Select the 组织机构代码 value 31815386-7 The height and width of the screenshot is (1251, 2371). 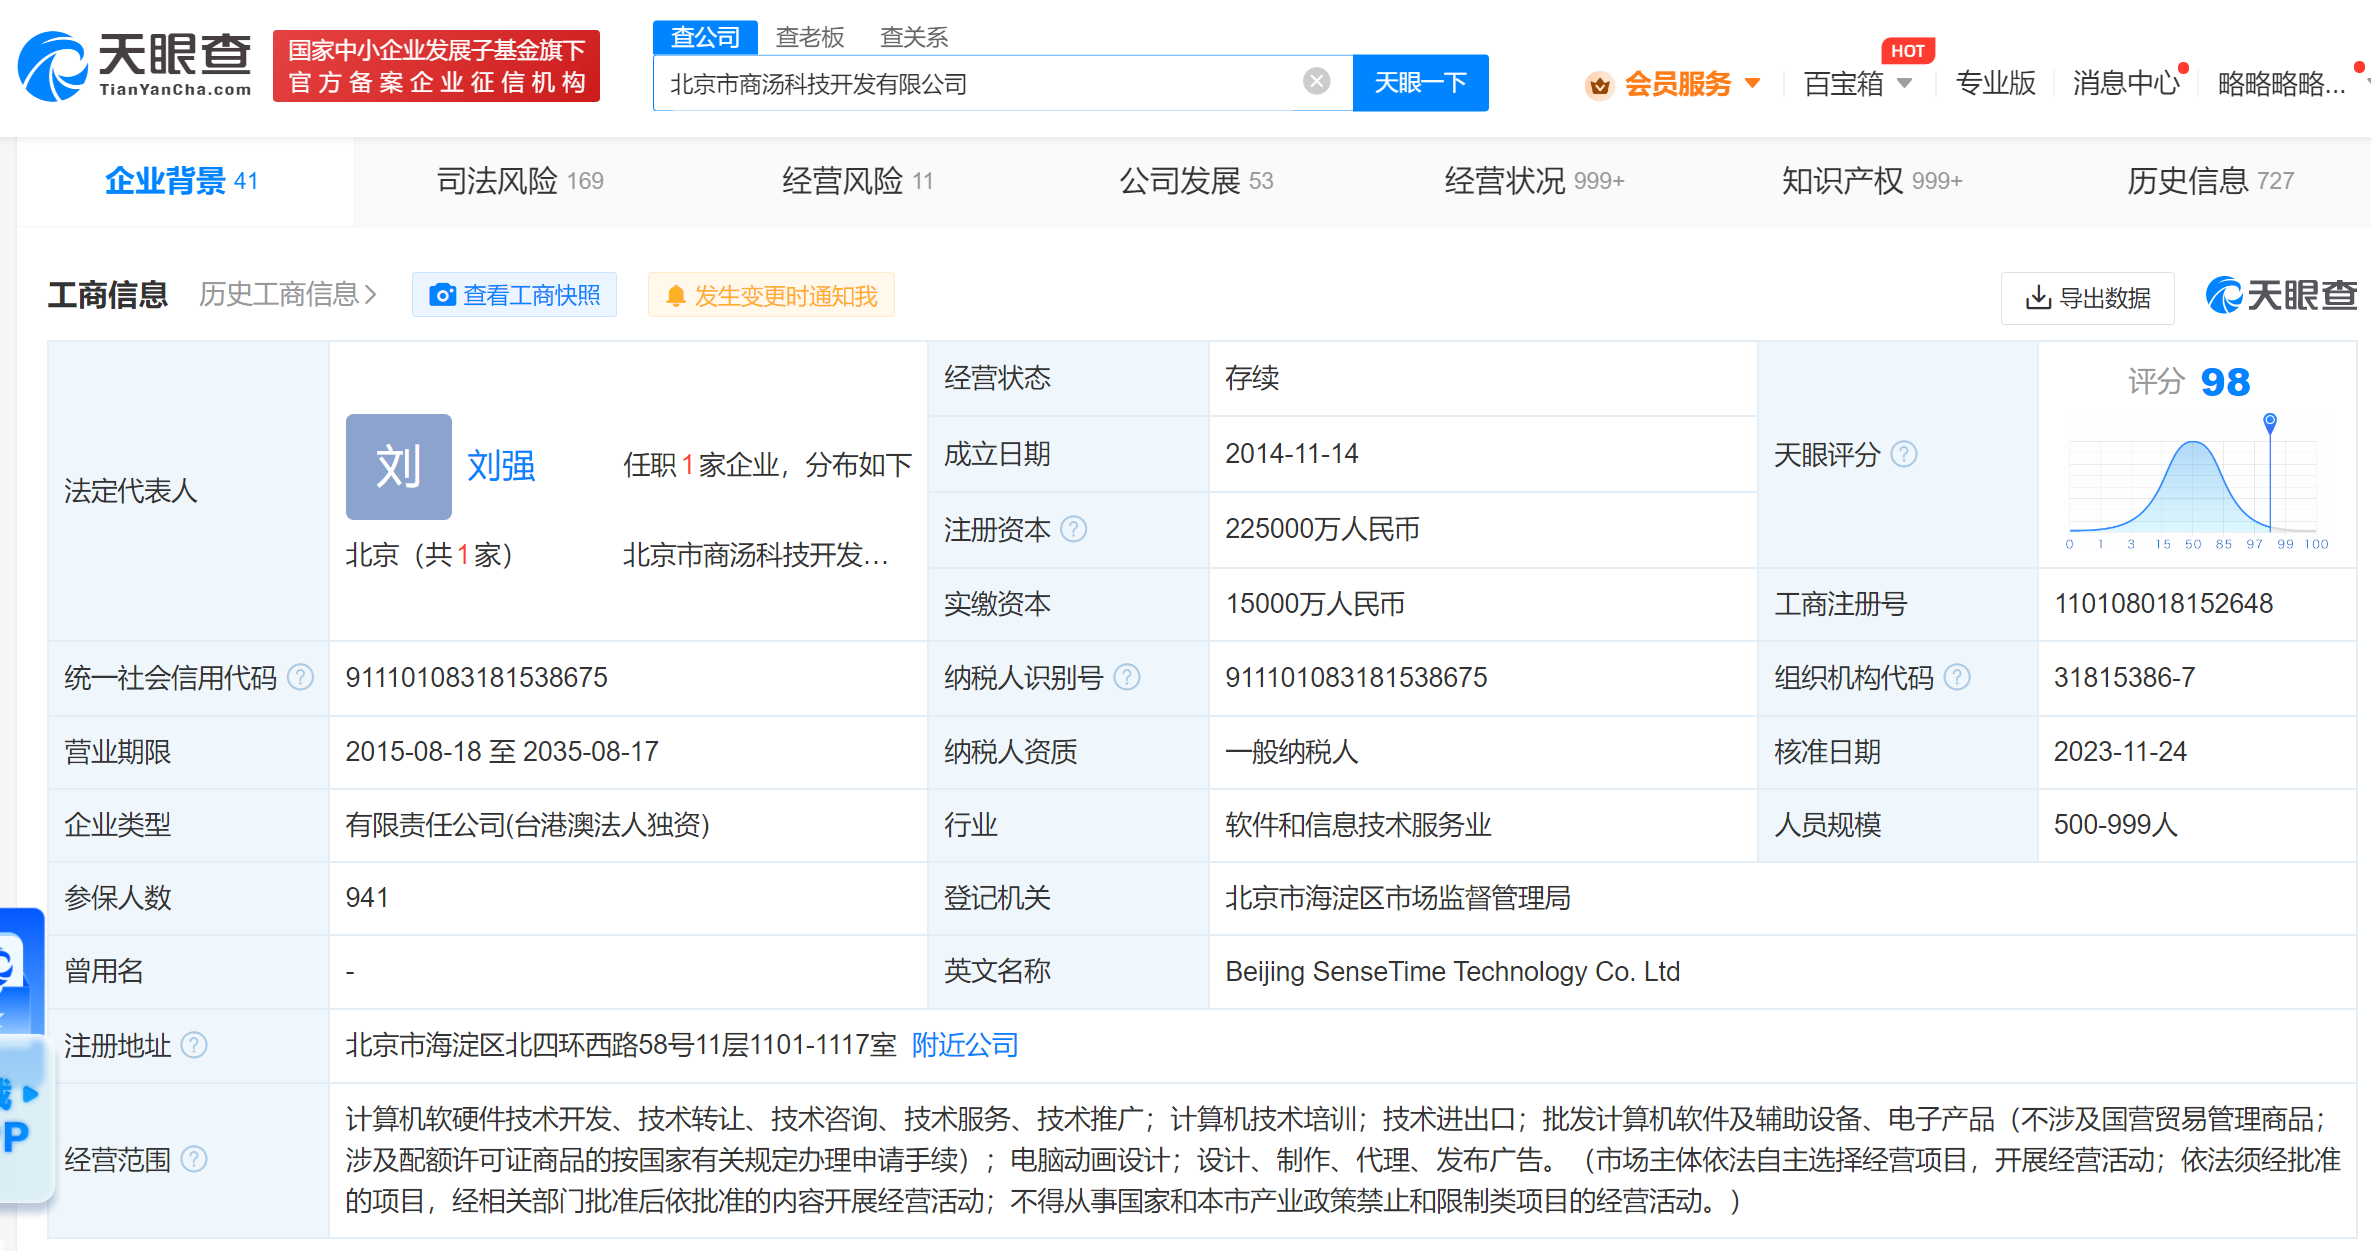point(2124,678)
